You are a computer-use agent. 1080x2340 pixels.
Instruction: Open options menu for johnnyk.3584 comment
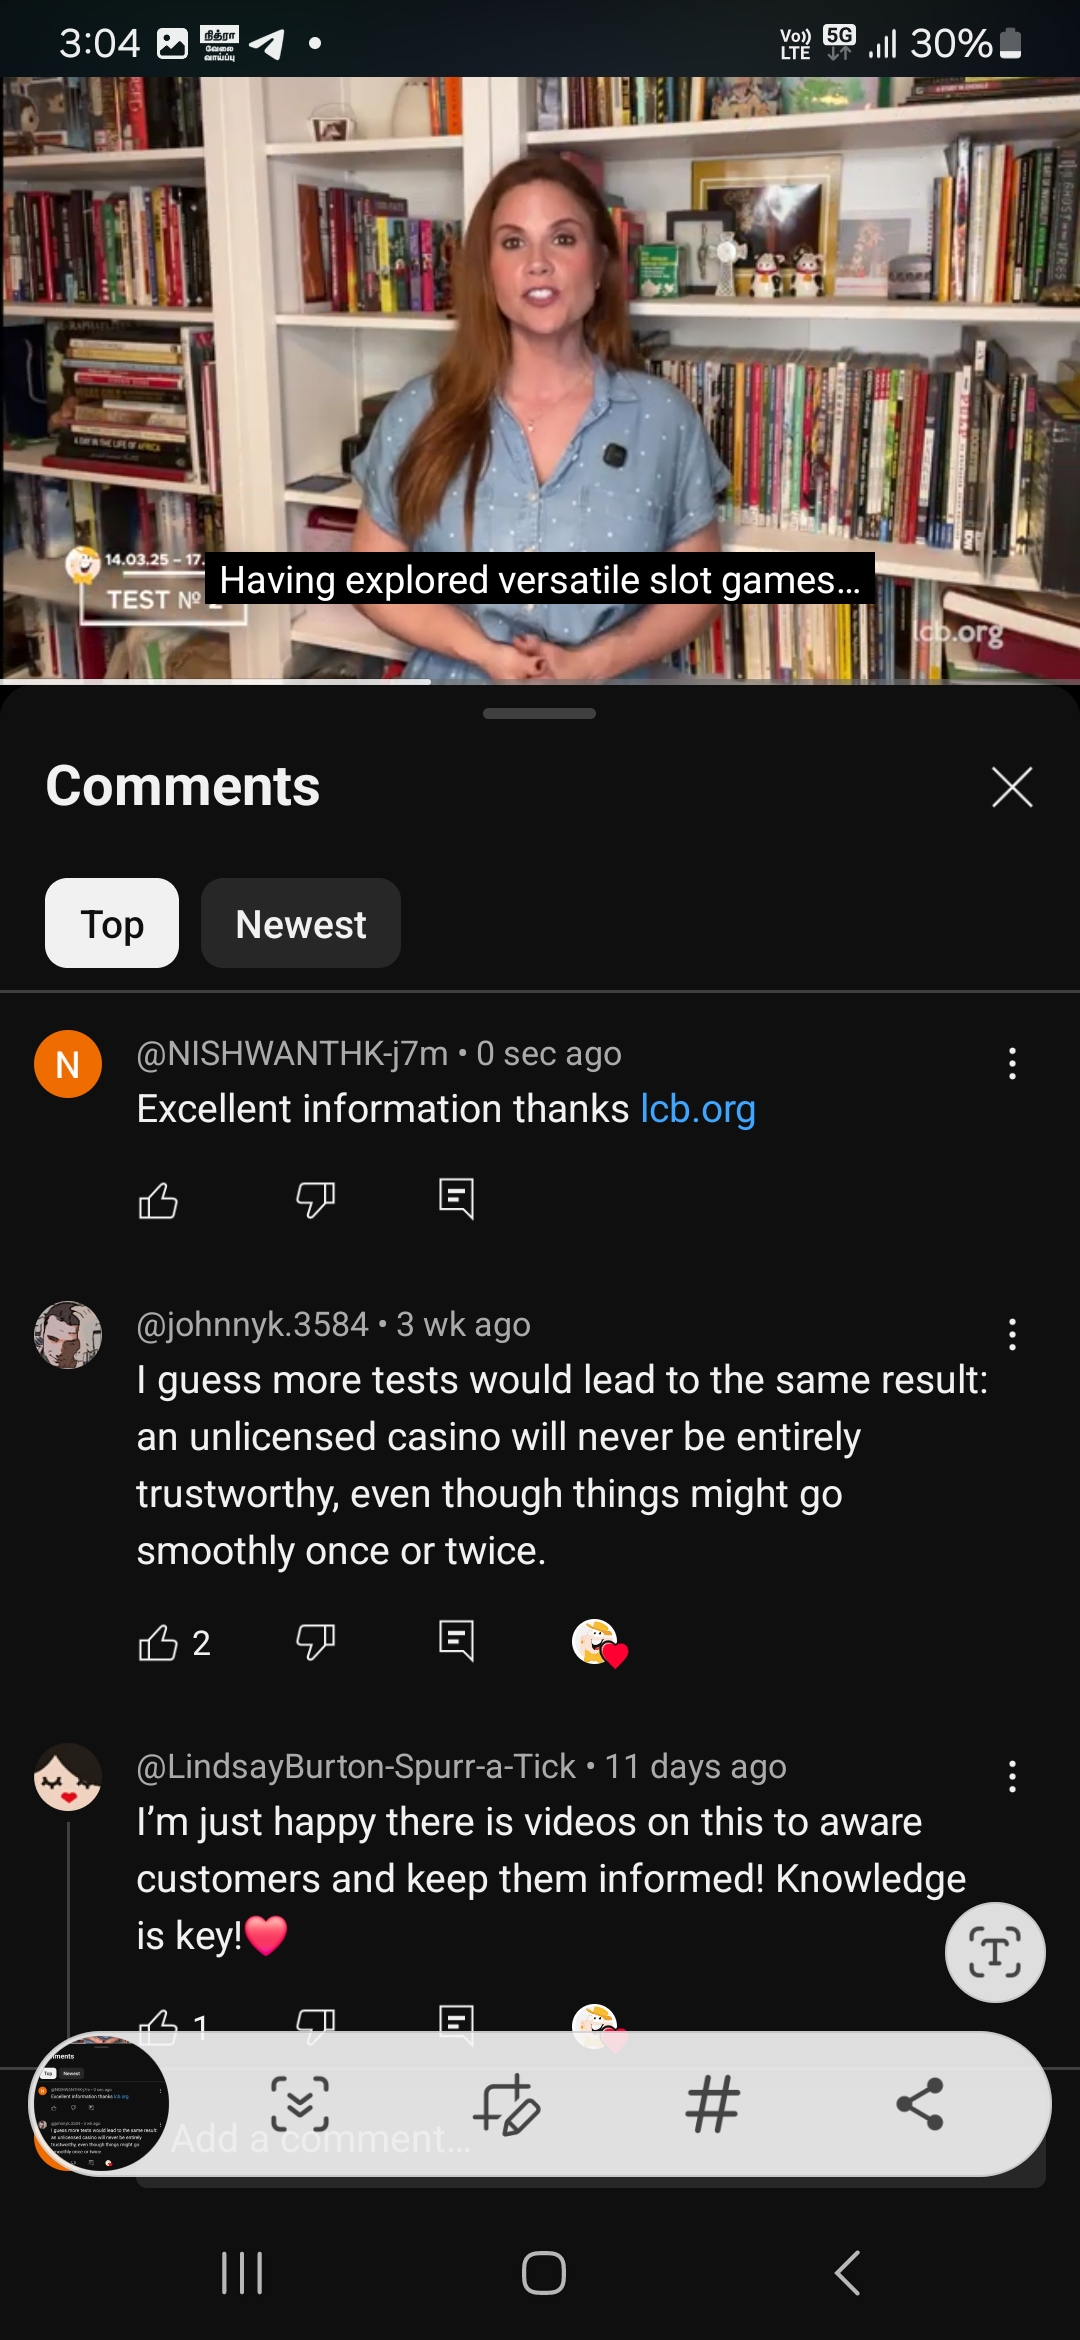tap(1012, 1334)
